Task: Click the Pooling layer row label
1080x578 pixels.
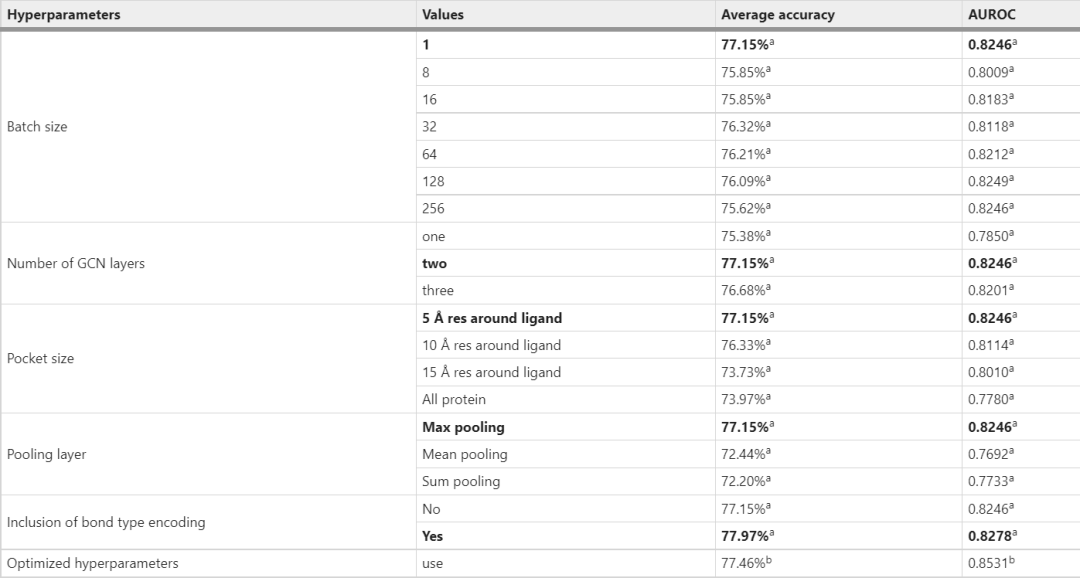Action: [x=46, y=454]
